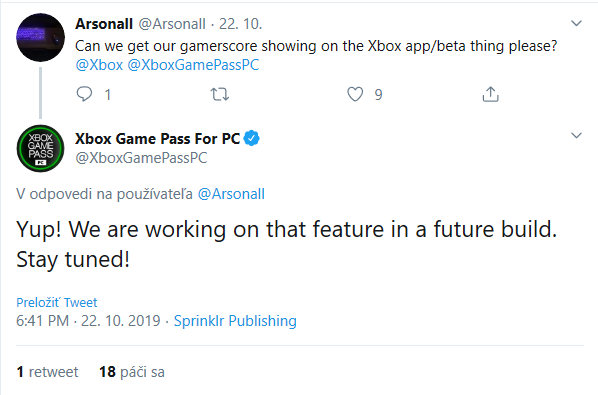Retweet Arsonall's tweet using the retweet icon
The height and width of the screenshot is (395, 598).
[220, 94]
